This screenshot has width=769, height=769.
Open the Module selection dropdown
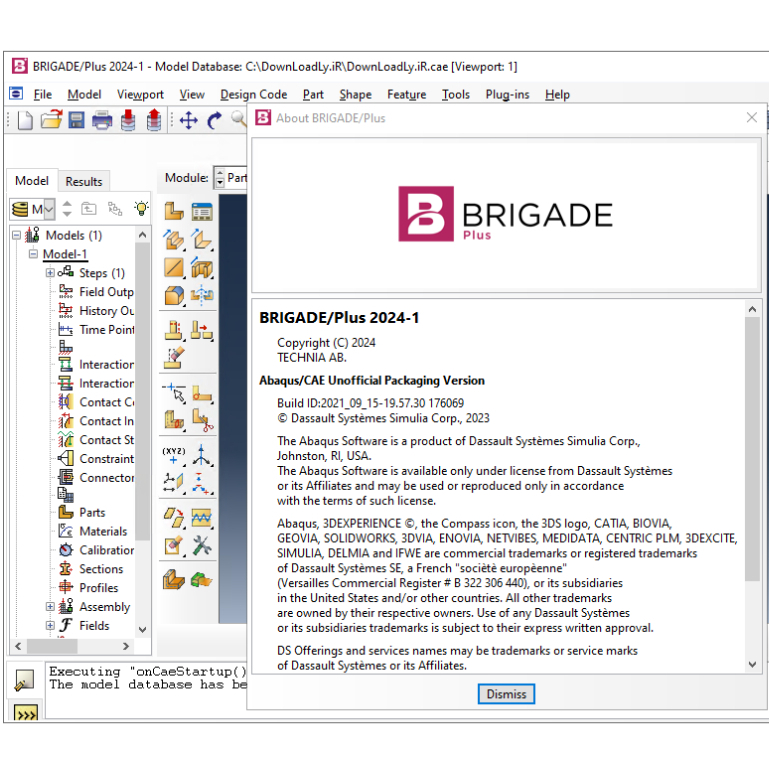[x=231, y=178]
